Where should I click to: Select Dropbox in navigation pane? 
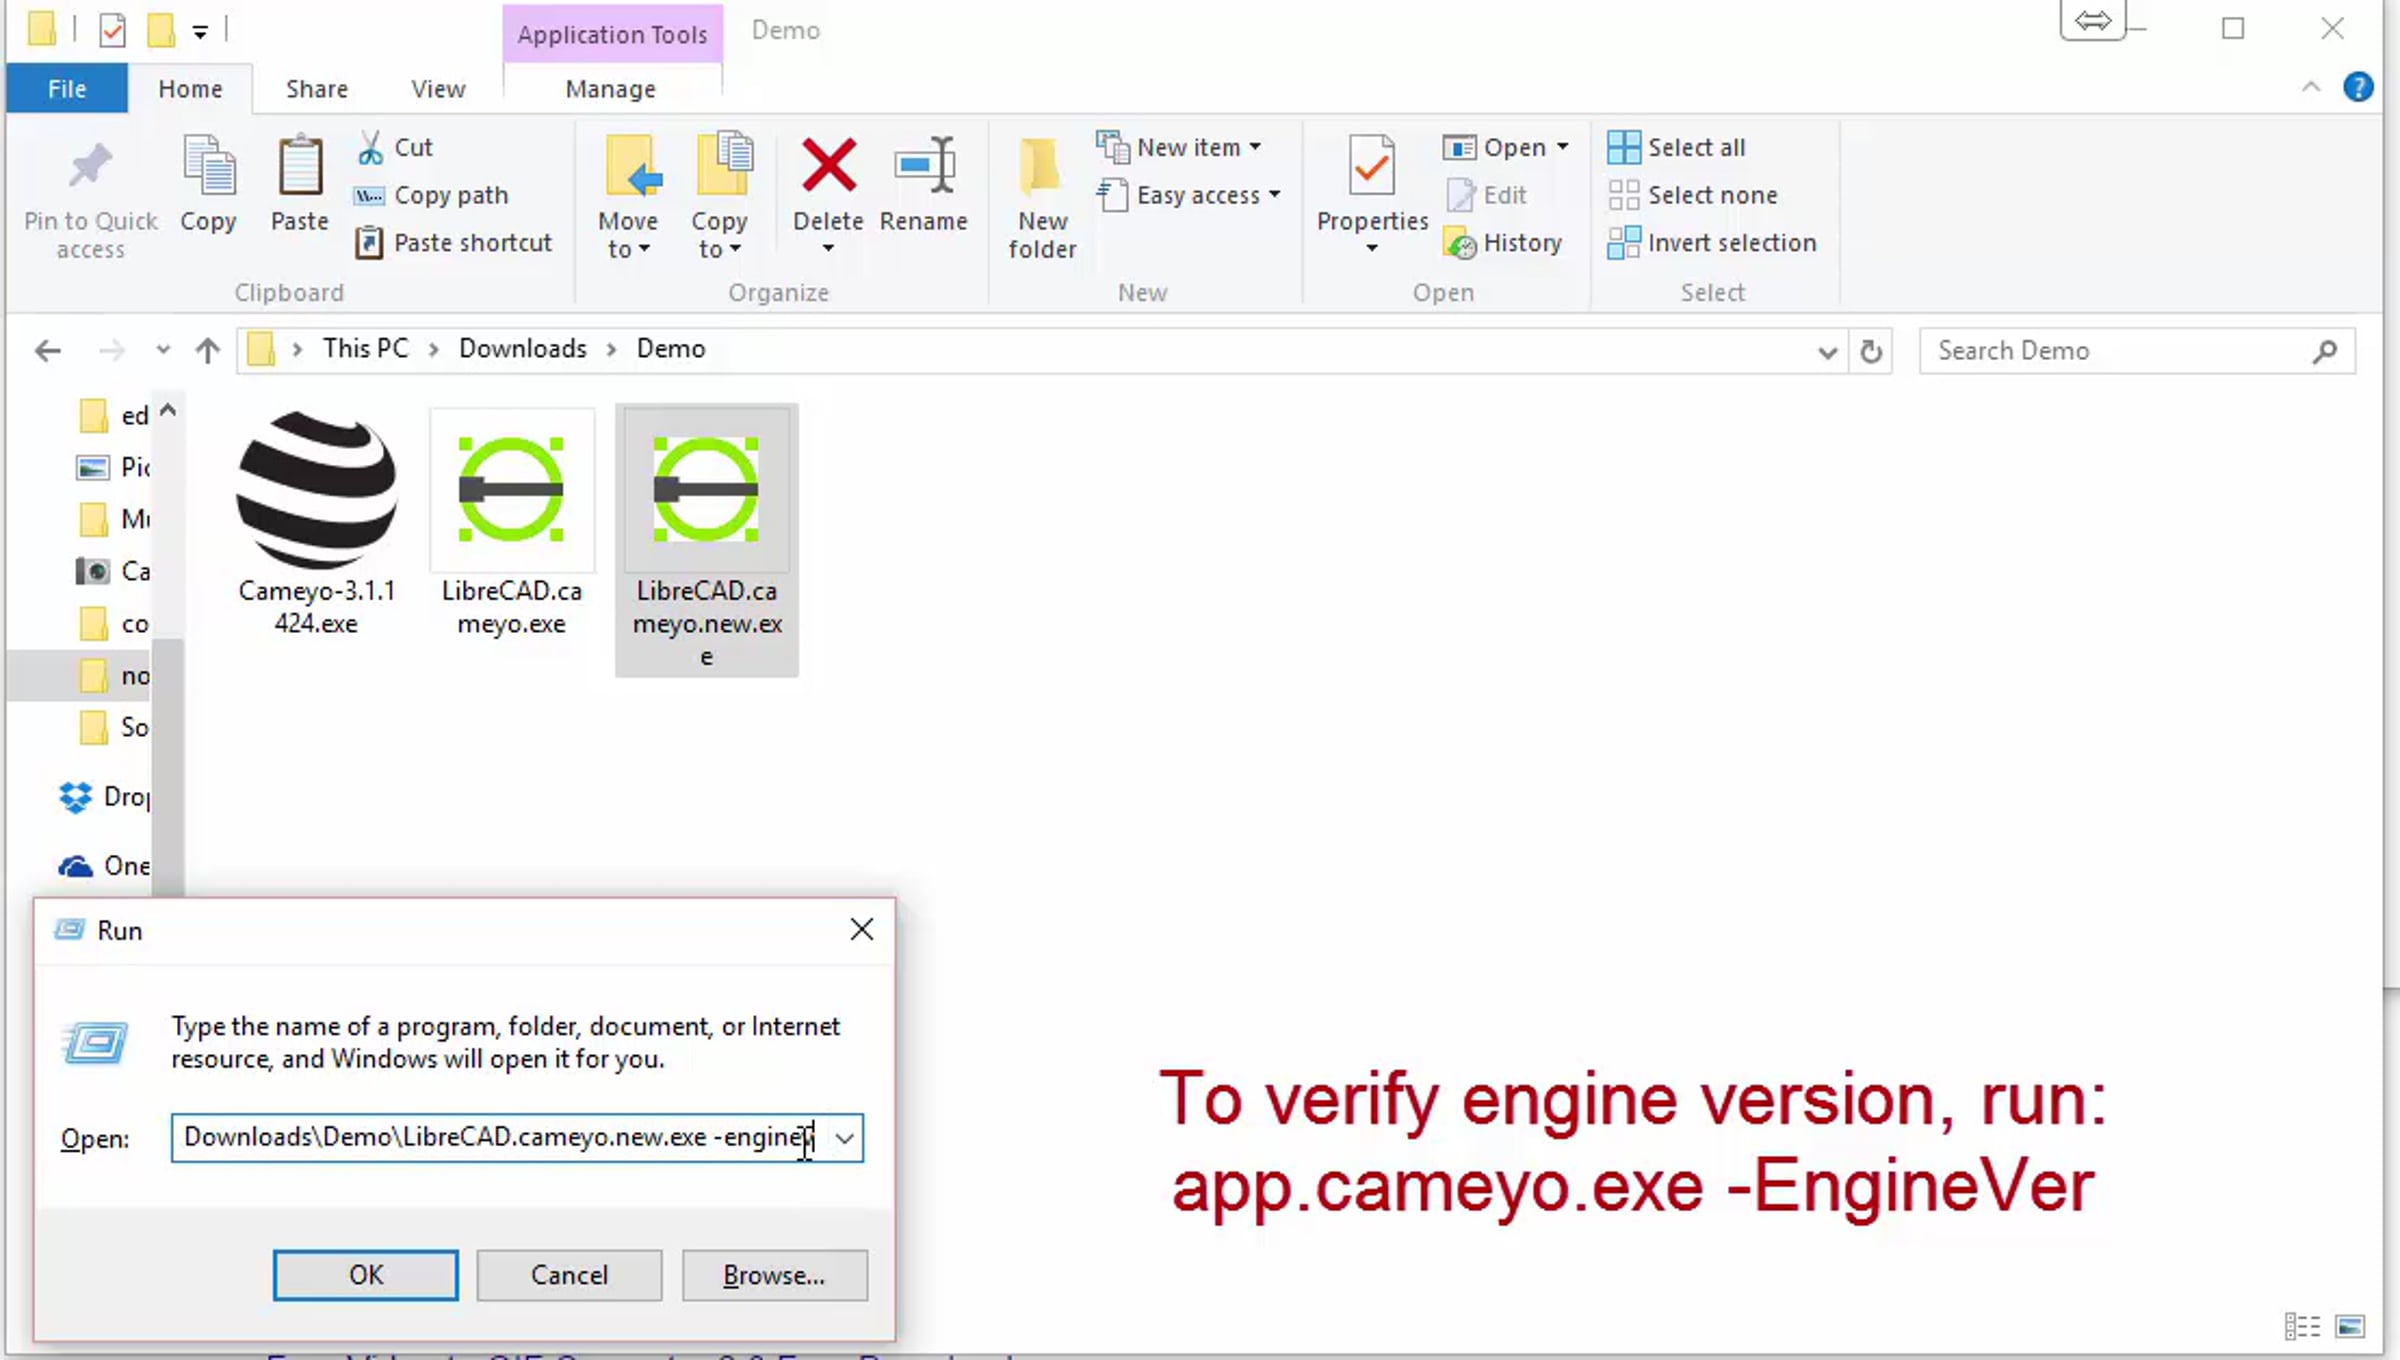(104, 797)
